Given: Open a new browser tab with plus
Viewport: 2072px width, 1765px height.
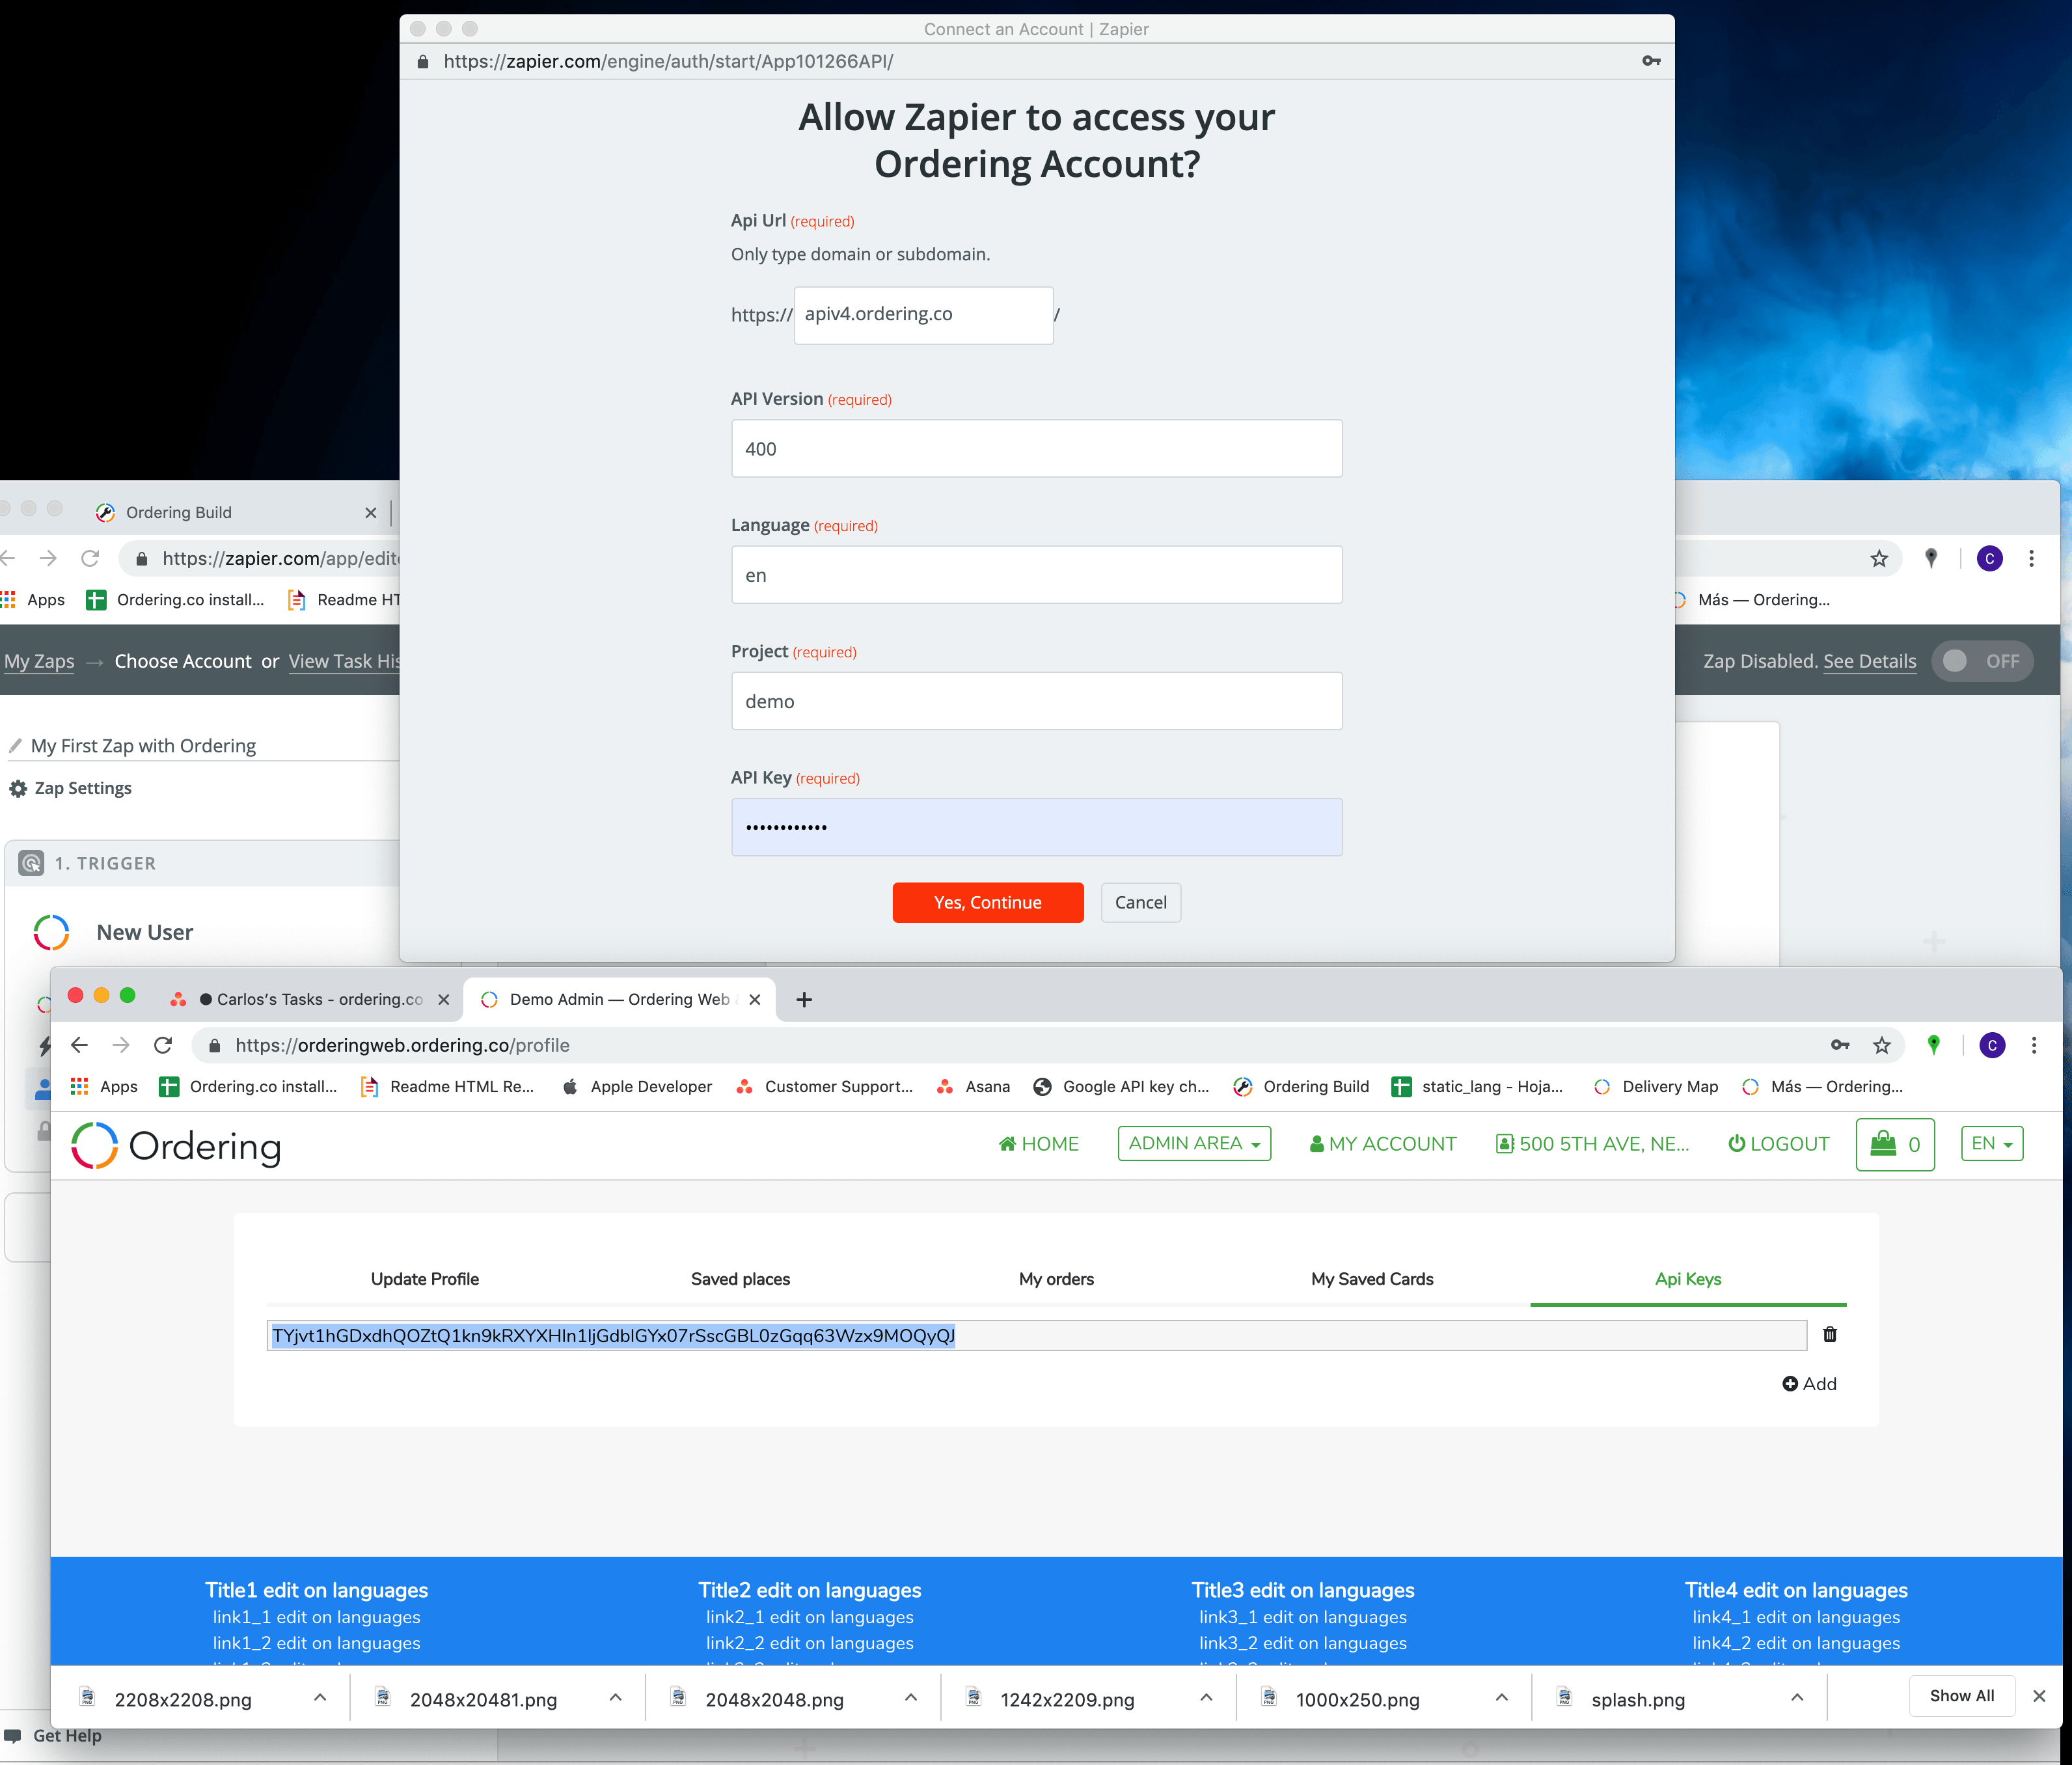Looking at the screenshot, I should pos(803,999).
